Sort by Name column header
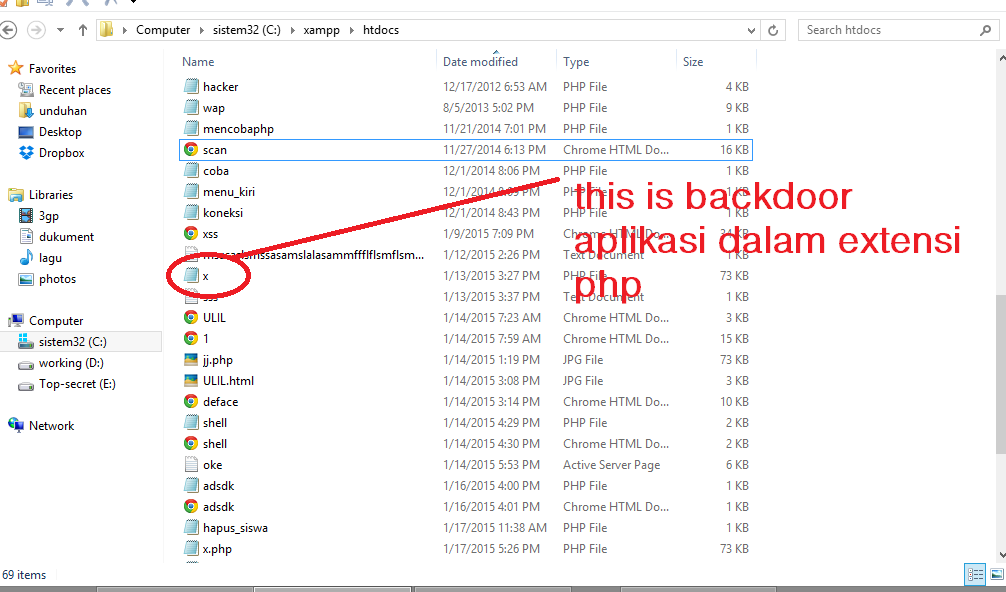The image size is (1006, 592). coord(198,62)
